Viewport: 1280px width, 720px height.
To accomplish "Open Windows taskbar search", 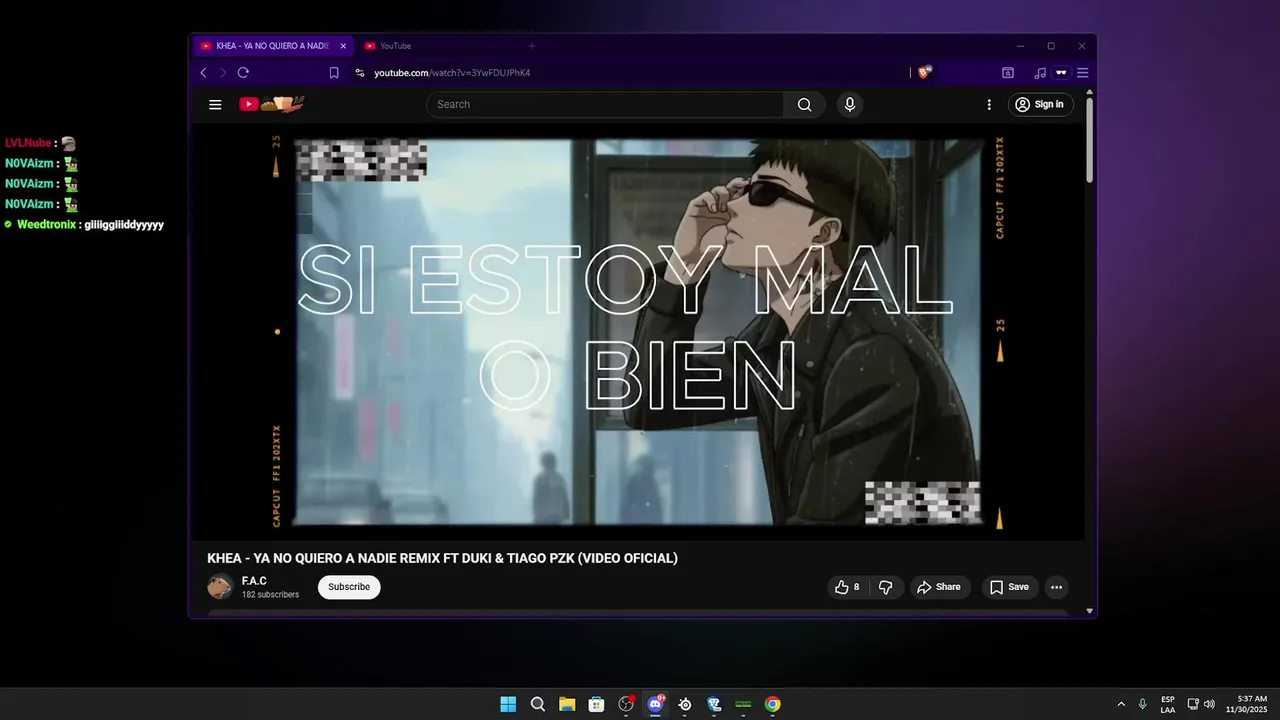I will (x=538, y=704).
